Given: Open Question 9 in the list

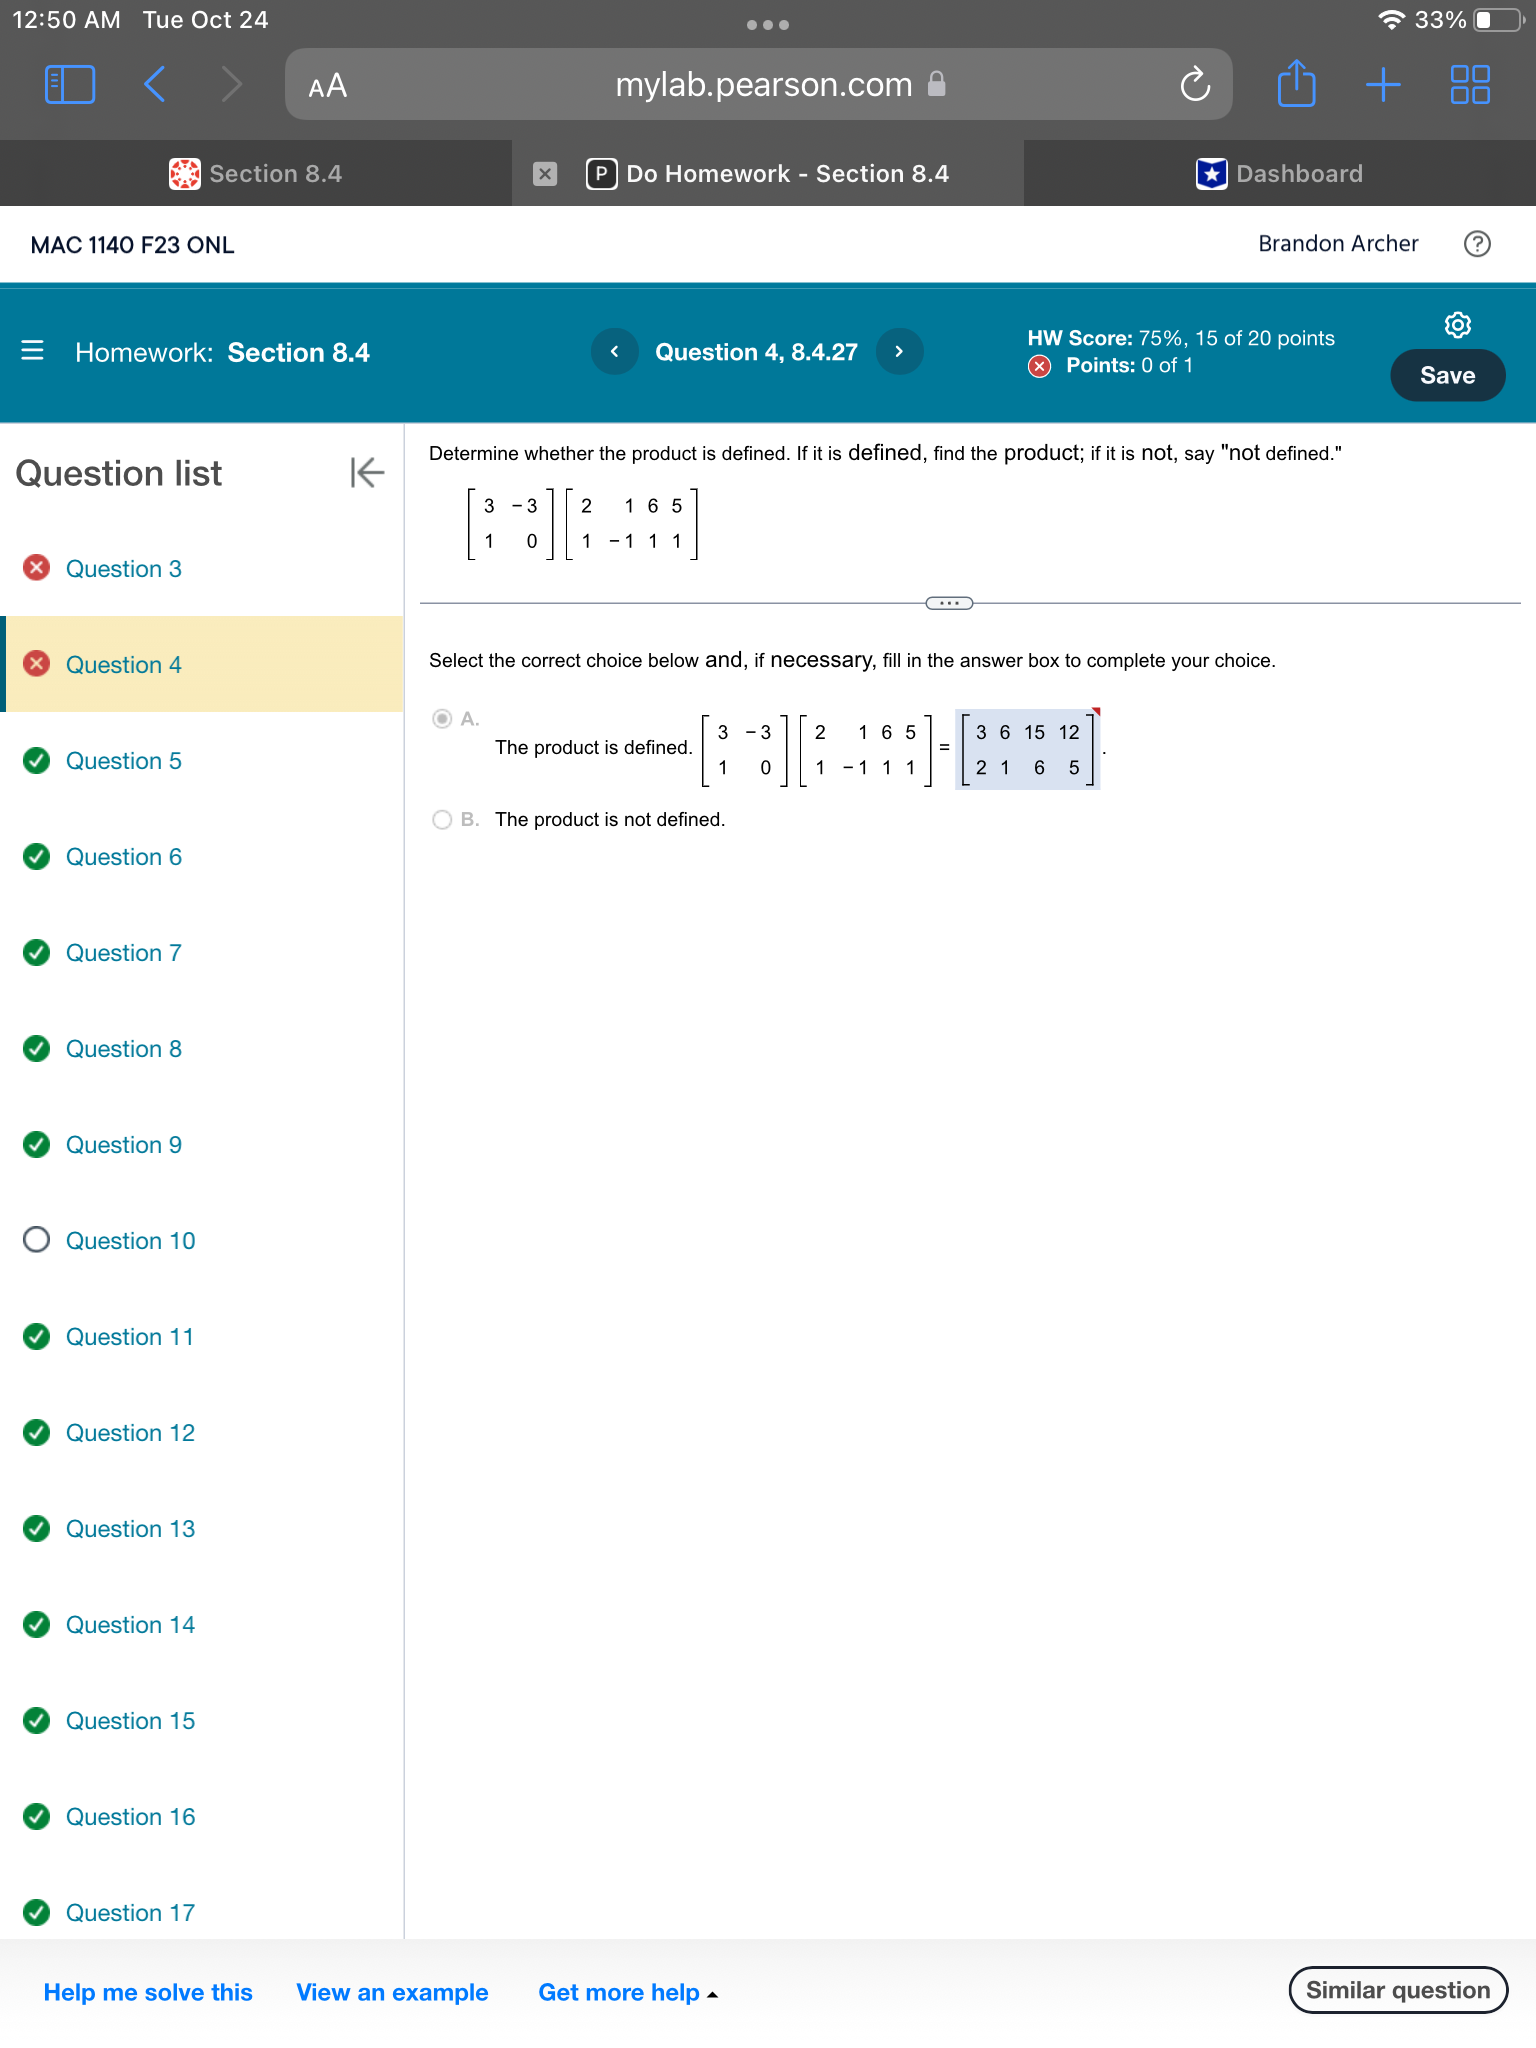Looking at the screenshot, I should pos(202,1144).
